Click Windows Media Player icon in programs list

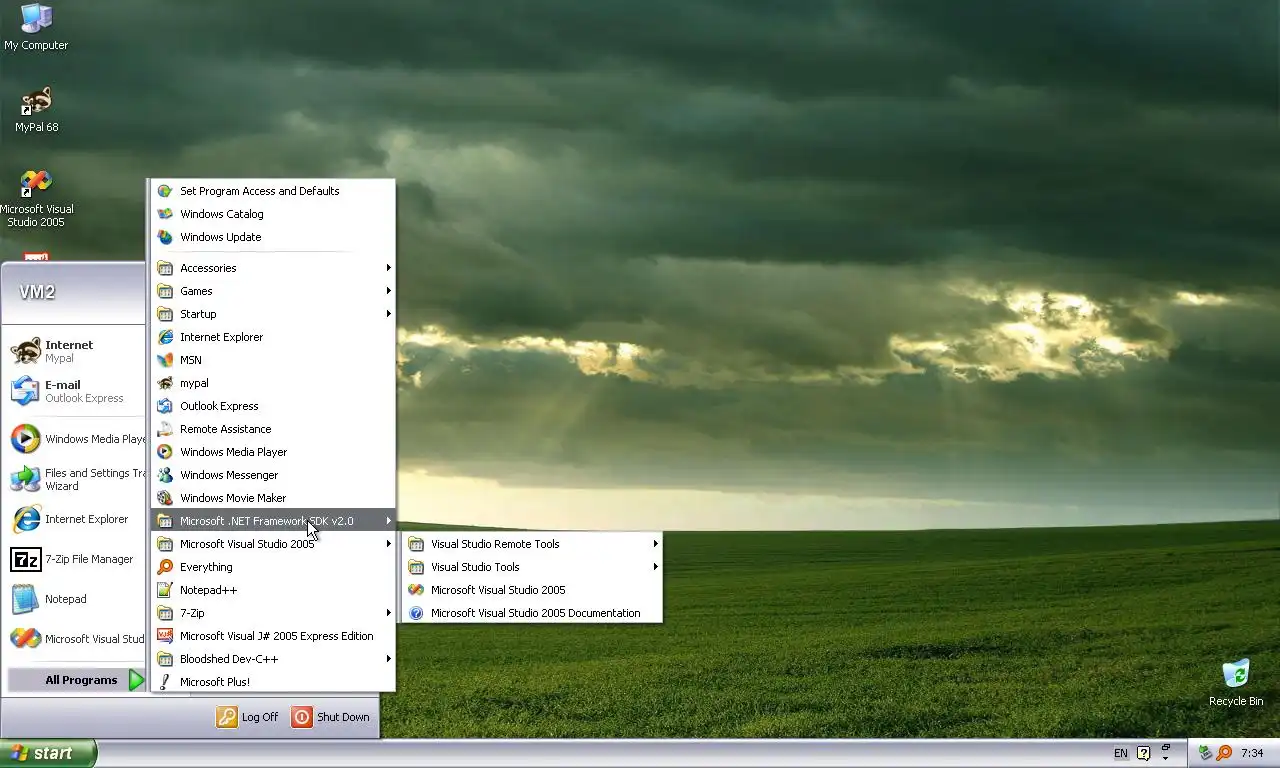click(165, 452)
